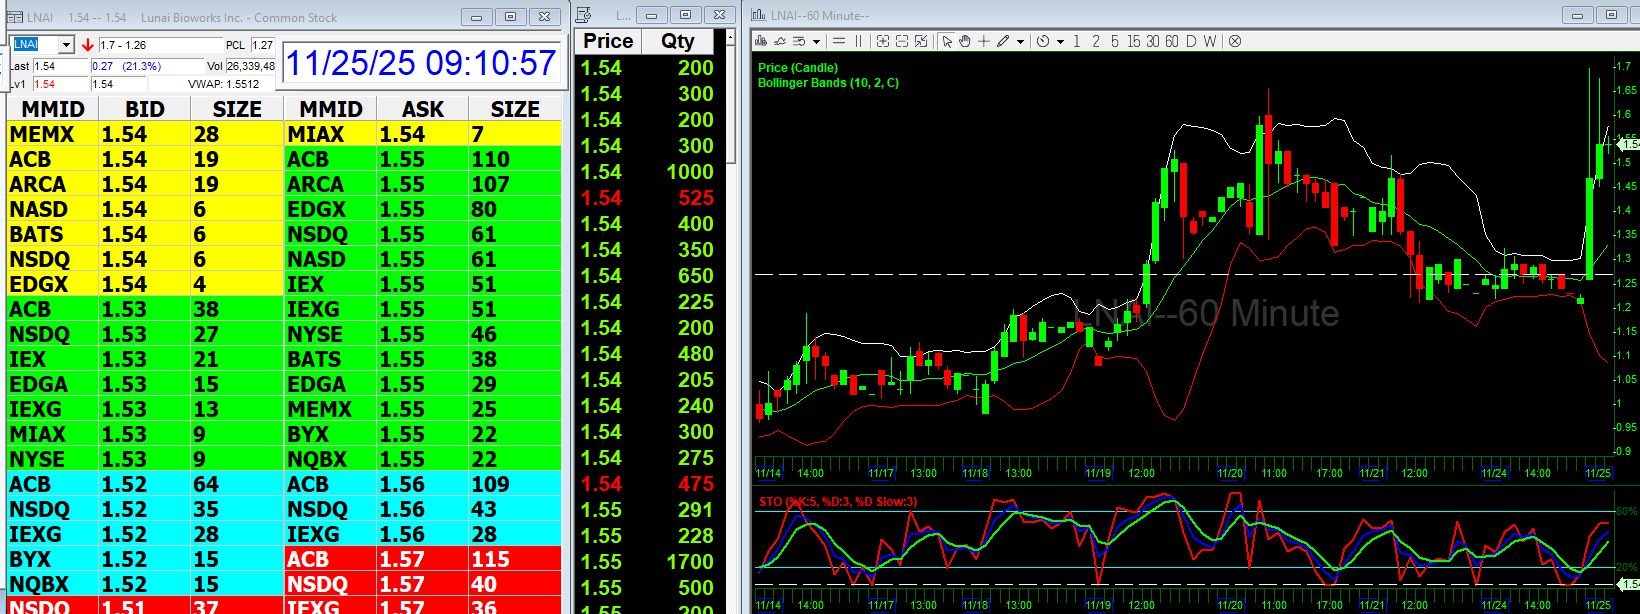Open the LNAI symbol dropdown arrow
This screenshot has width=1640, height=614.
point(66,45)
